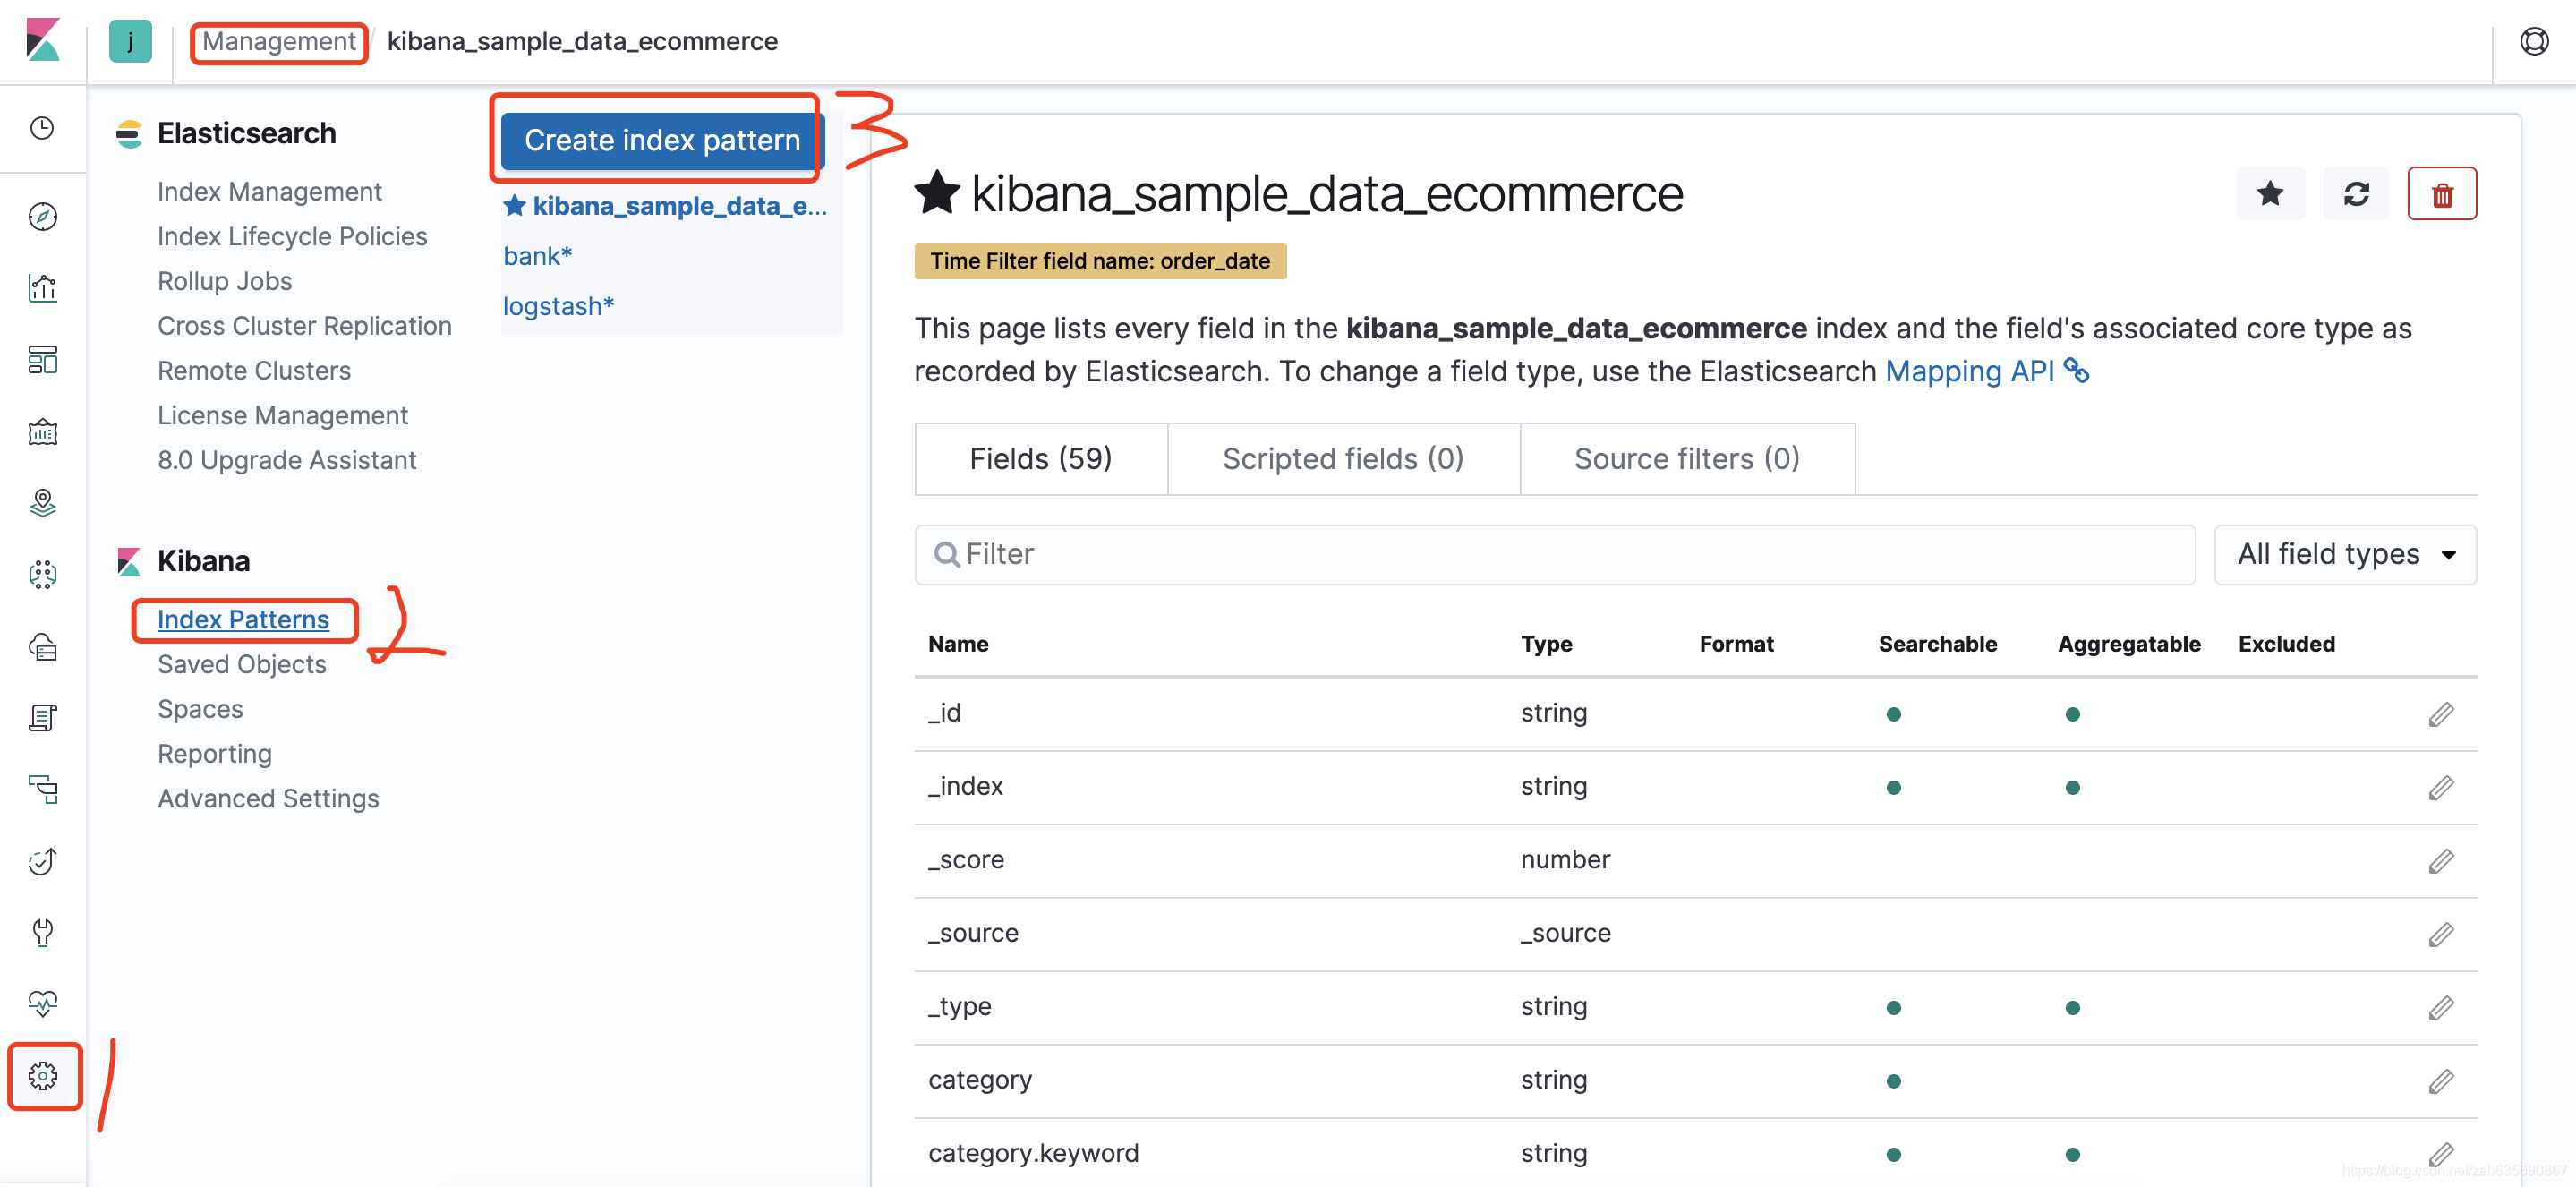The width and height of the screenshot is (2576, 1187).
Task: Open the help menu icon top right
Action: tap(2536, 41)
